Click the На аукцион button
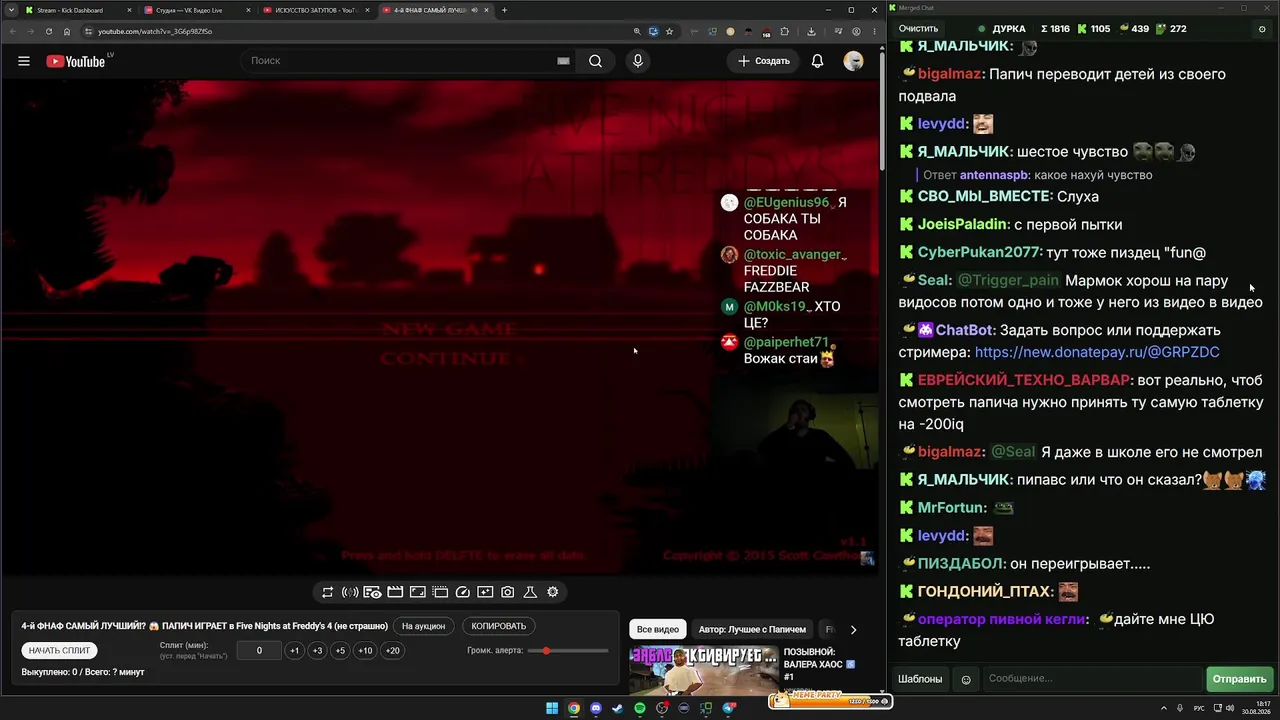 pyautogui.click(x=423, y=626)
